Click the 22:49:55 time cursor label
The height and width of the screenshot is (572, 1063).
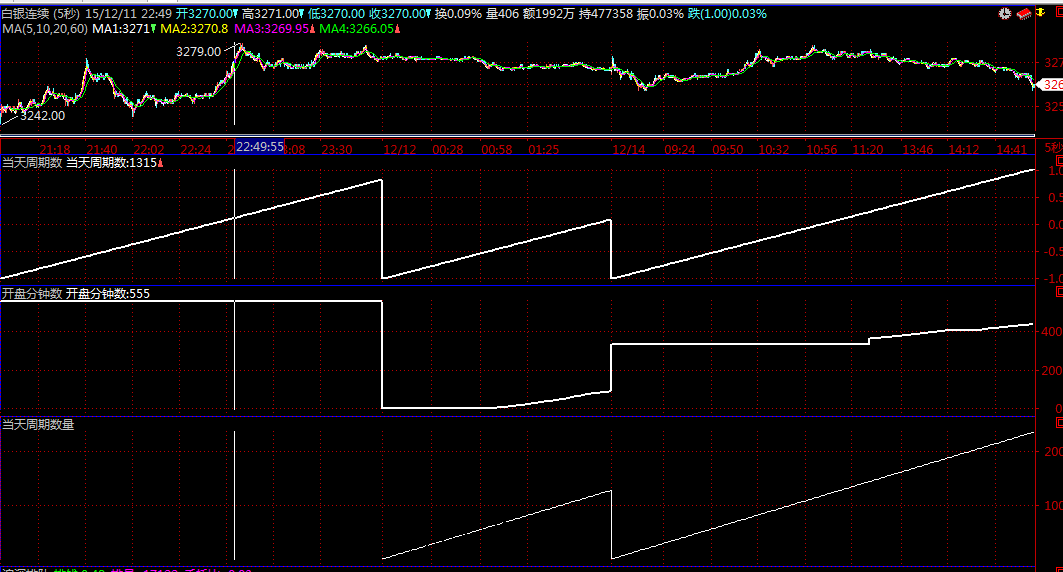[259, 146]
